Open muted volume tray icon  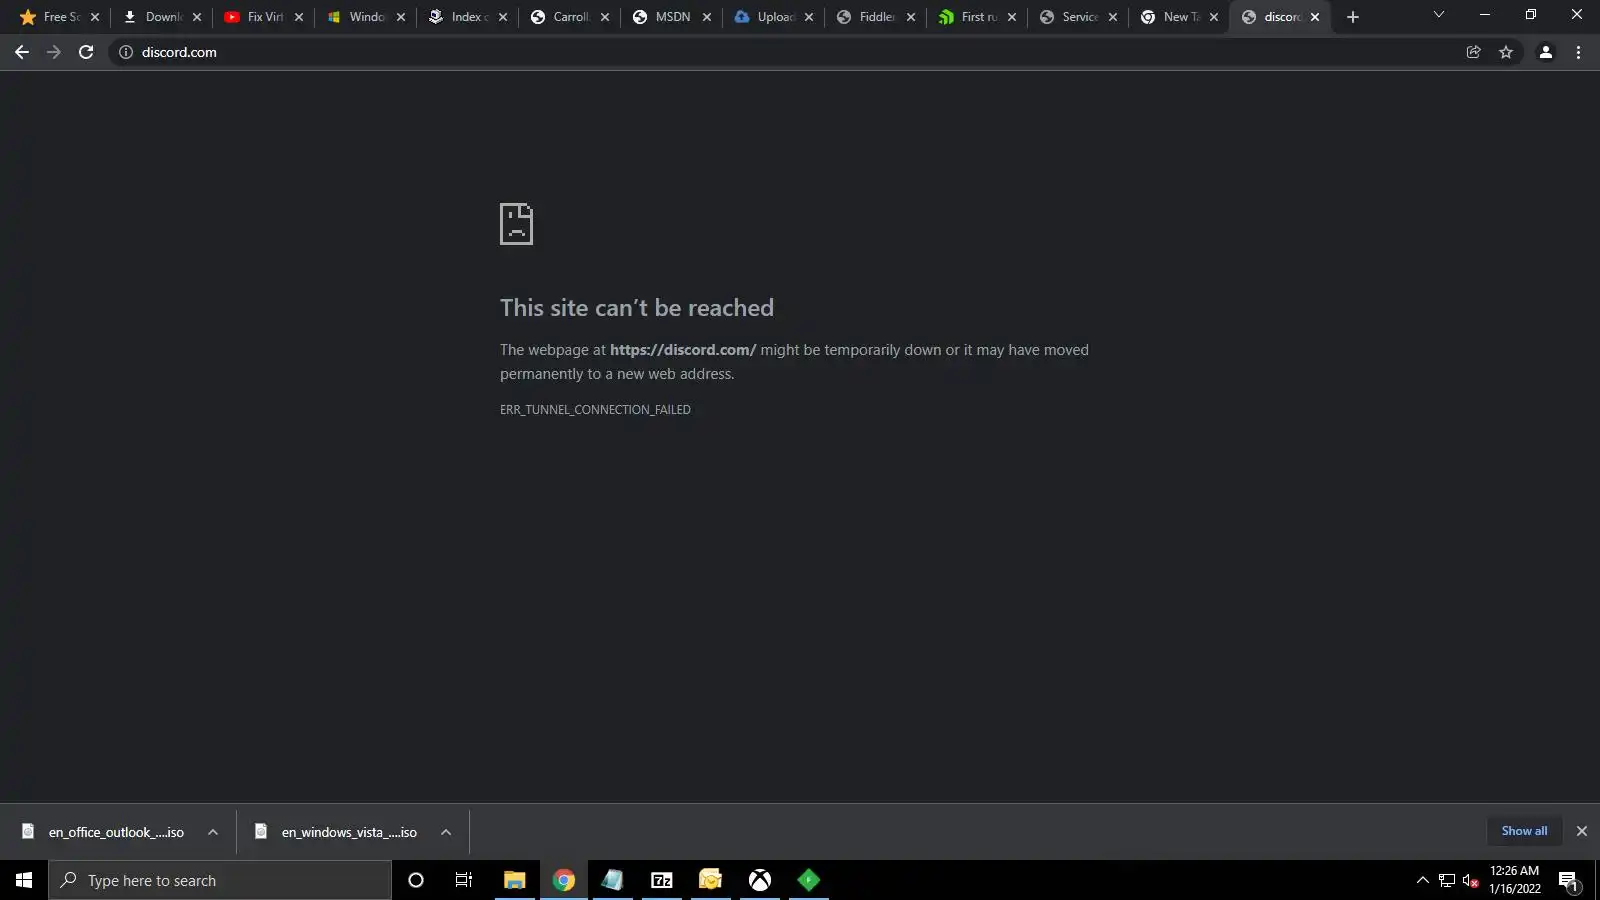(x=1471, y=880)
